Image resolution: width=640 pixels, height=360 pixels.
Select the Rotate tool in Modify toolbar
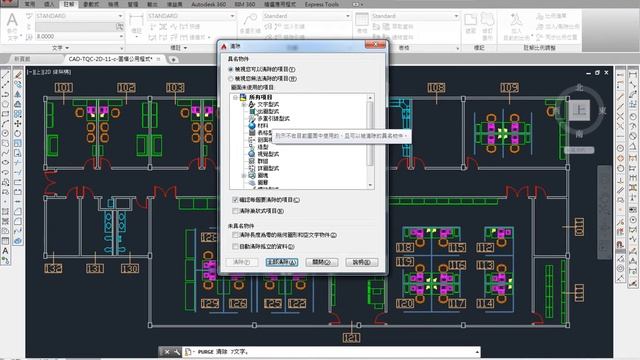(x=18, y=133)
